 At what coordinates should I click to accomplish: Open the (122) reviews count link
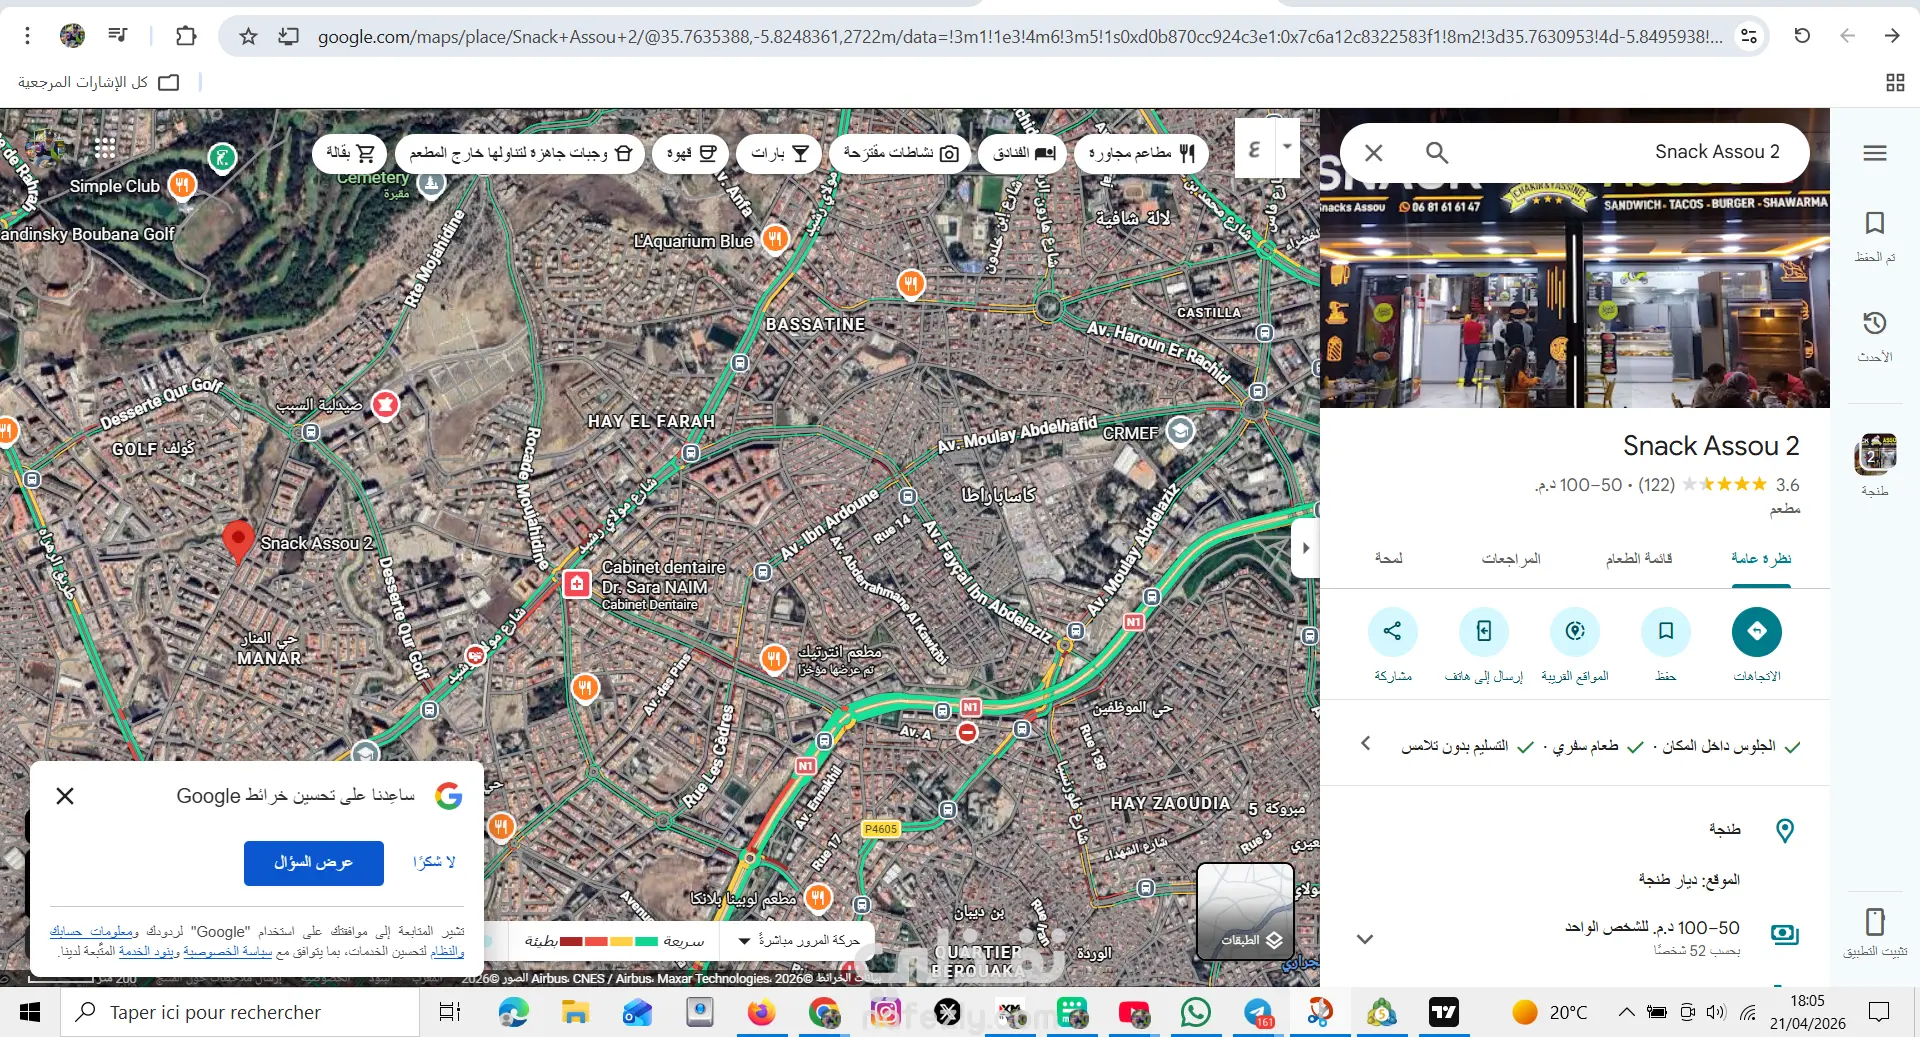[1656, 485]
